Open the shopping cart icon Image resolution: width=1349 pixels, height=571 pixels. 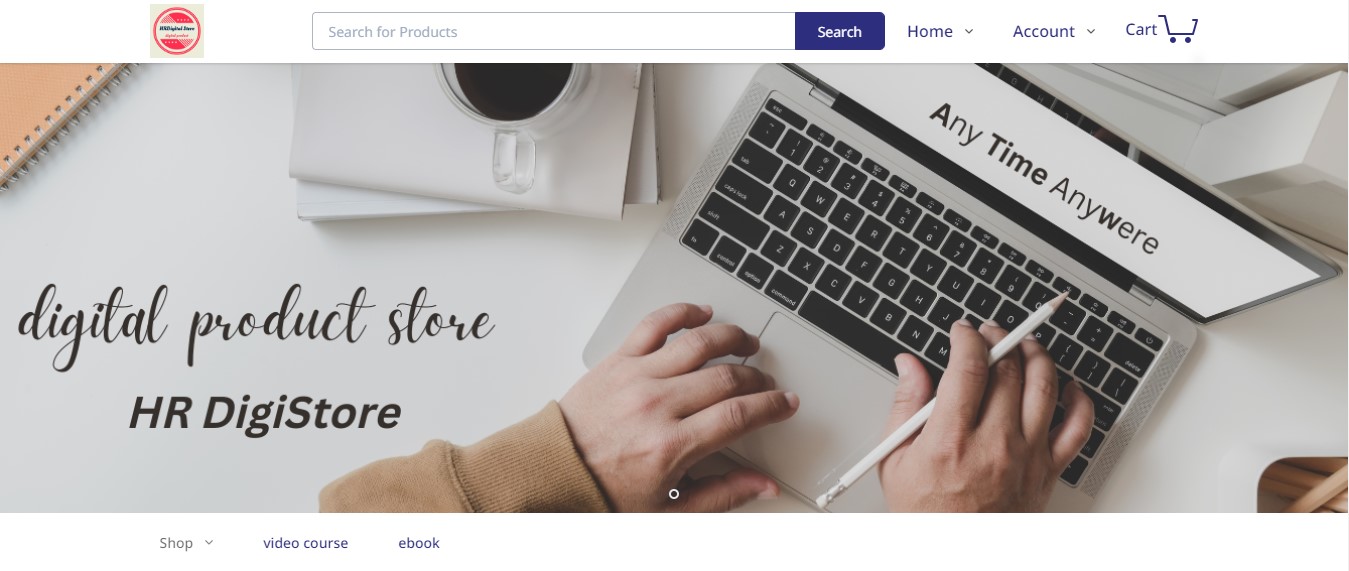tap(1179, 29)
